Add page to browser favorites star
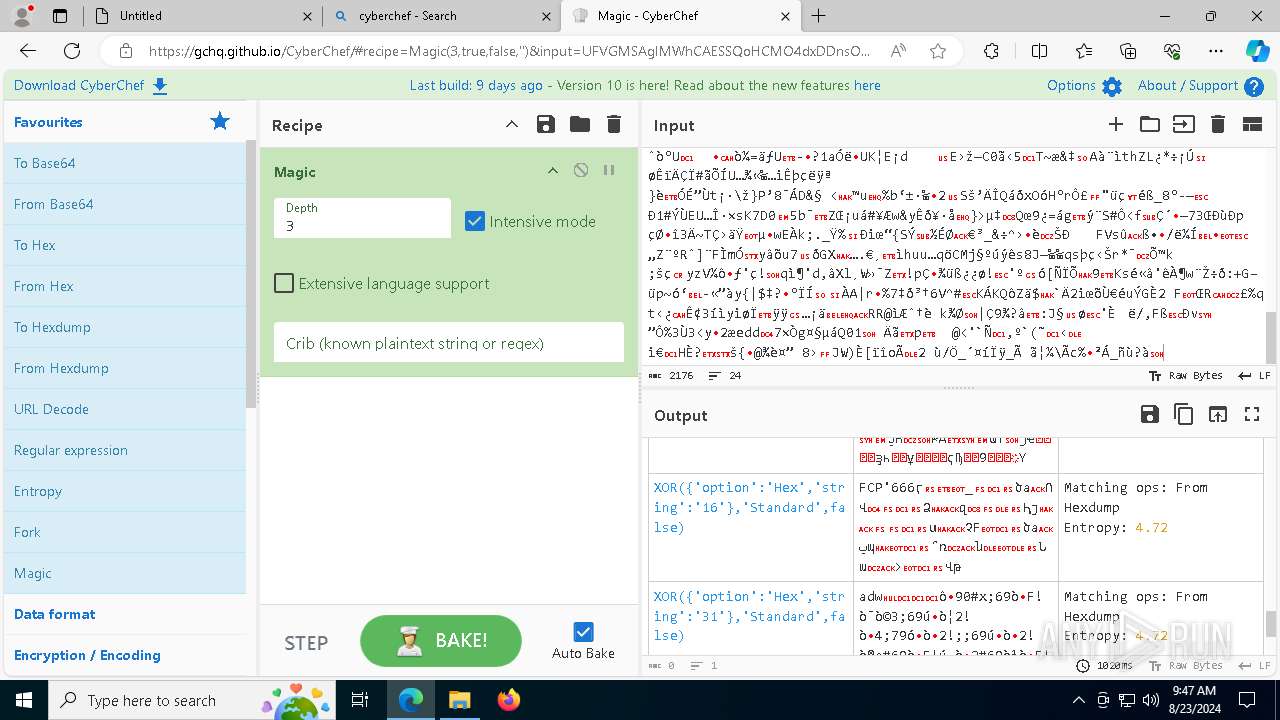The image size is (1280, 720). click(x=937, y=51)
